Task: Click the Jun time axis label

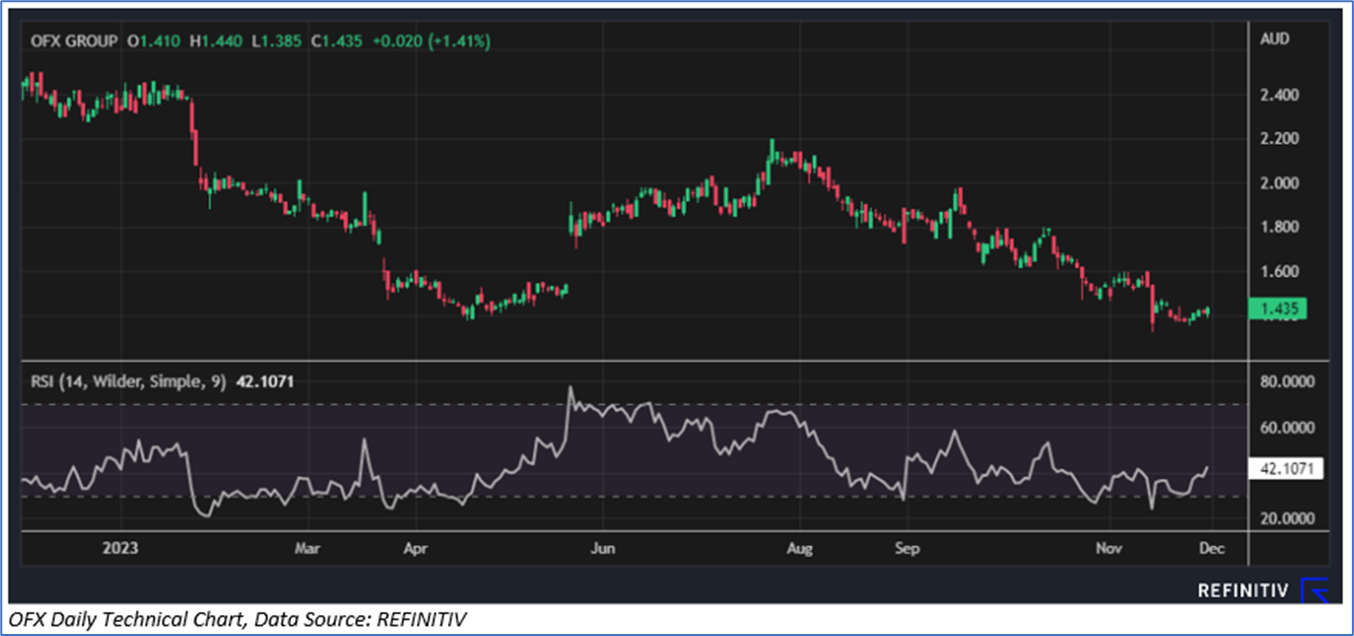Action: tap(604, 548)
